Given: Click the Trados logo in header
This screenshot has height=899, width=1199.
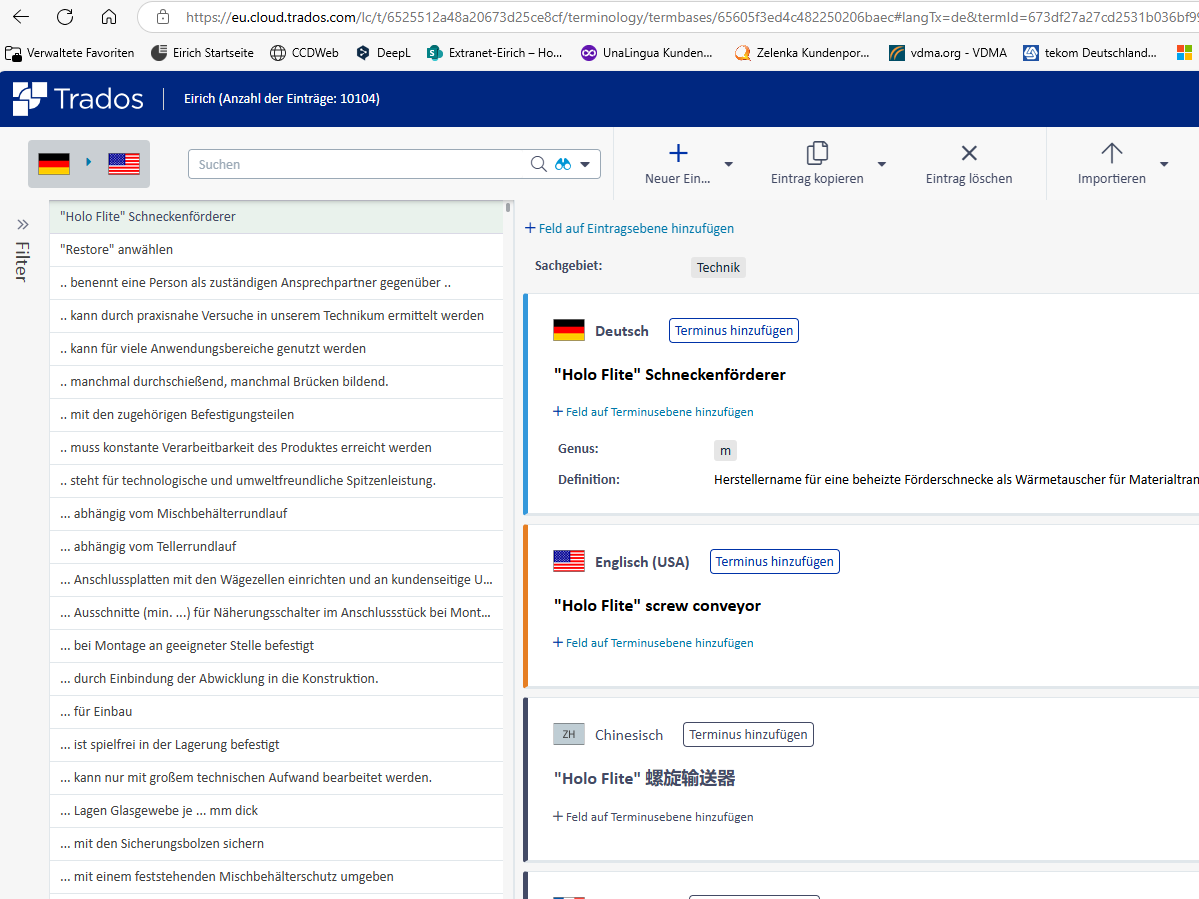Looking at the screenshot, I should [x=77, y=99].
